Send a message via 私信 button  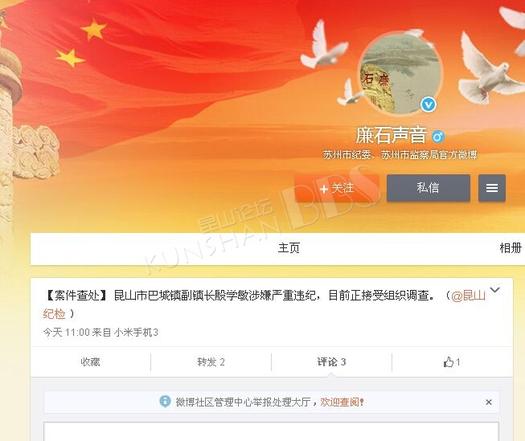(x=428, y=188)
